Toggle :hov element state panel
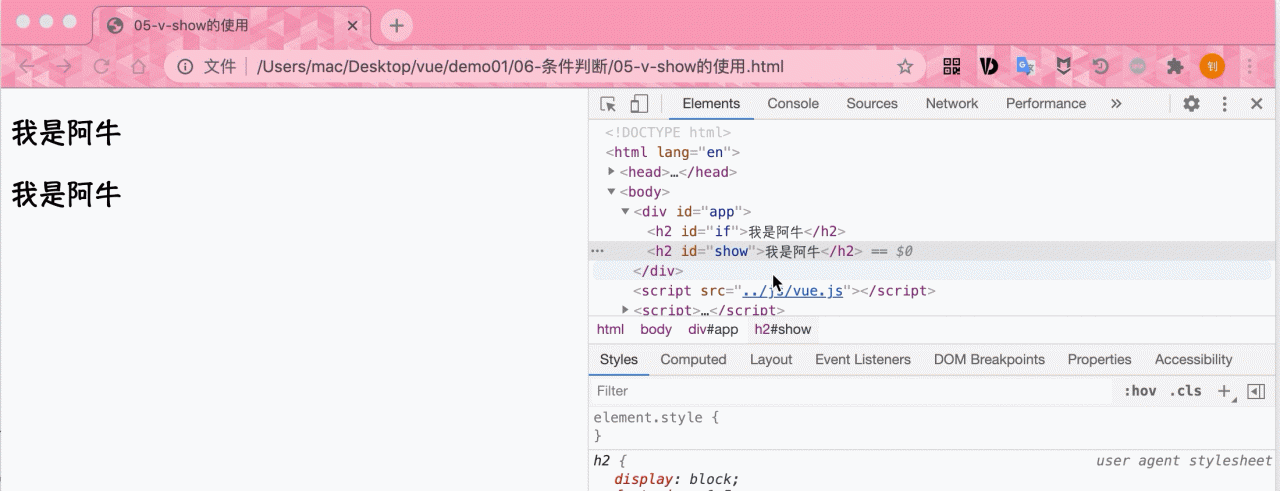 point(1140,391)
